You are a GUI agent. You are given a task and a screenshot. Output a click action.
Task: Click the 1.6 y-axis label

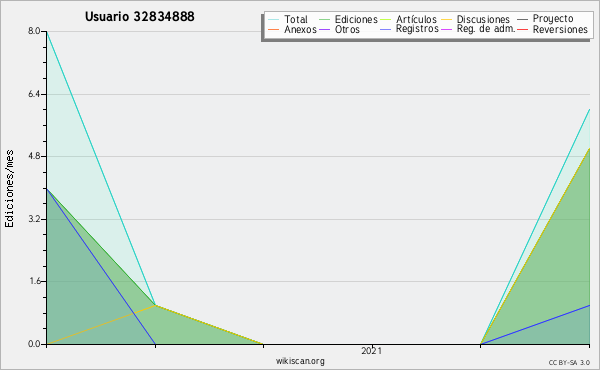[34, 281]
